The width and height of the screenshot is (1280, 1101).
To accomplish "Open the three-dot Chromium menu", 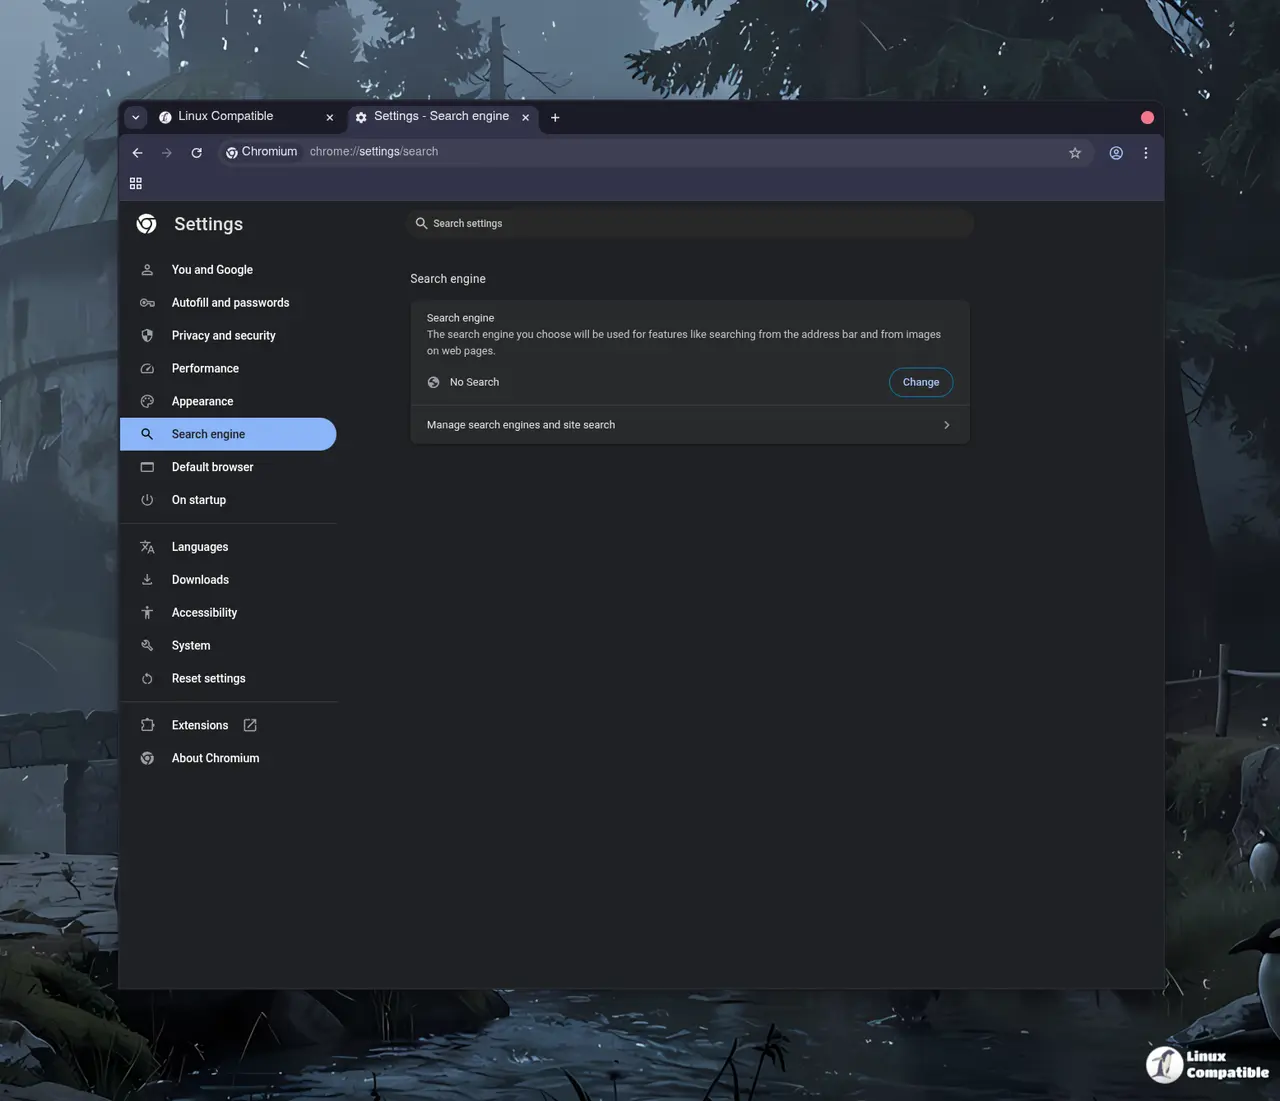I will pos(1146,153).
